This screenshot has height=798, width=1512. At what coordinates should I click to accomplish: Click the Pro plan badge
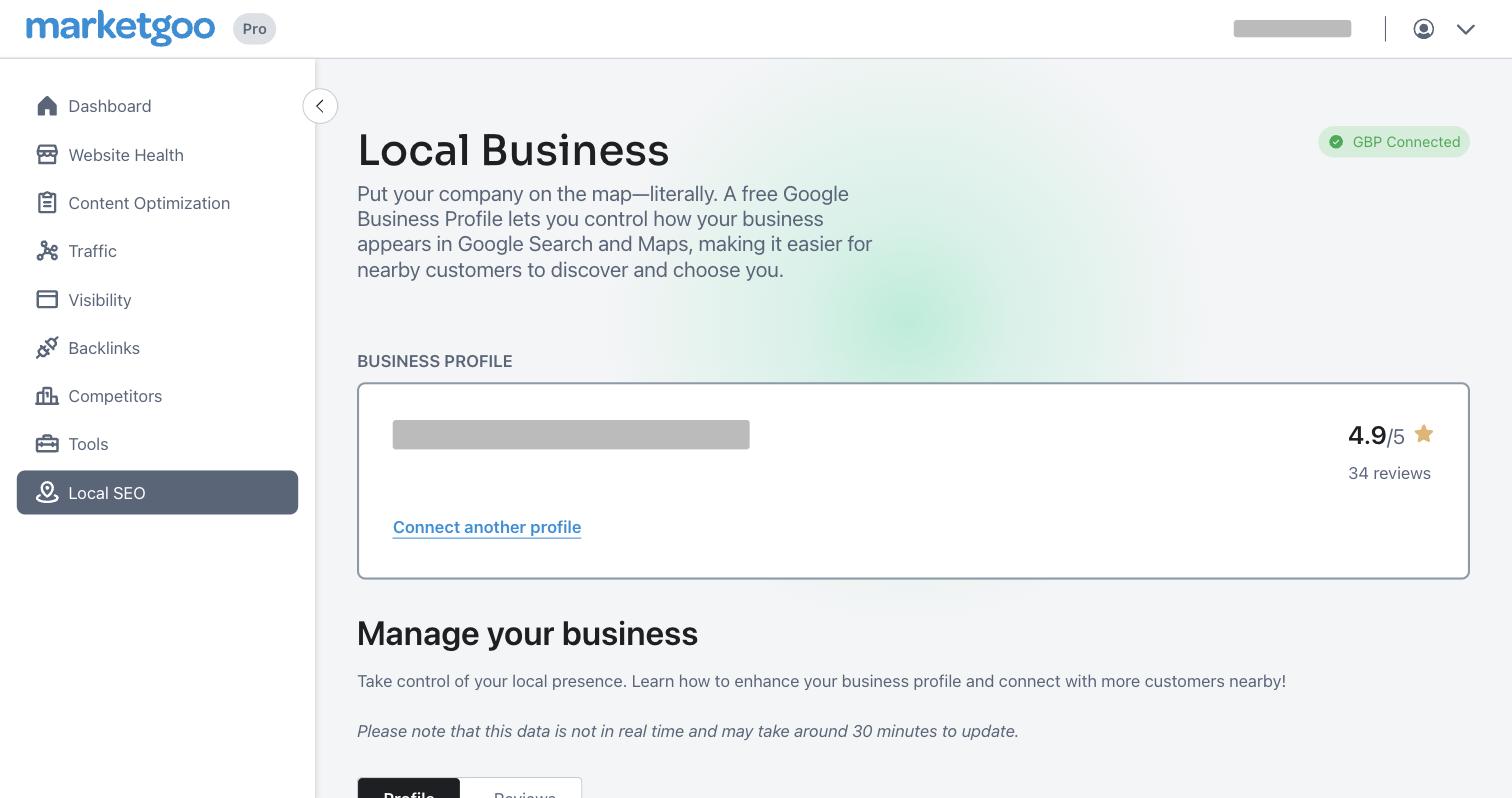pos(254,29)
